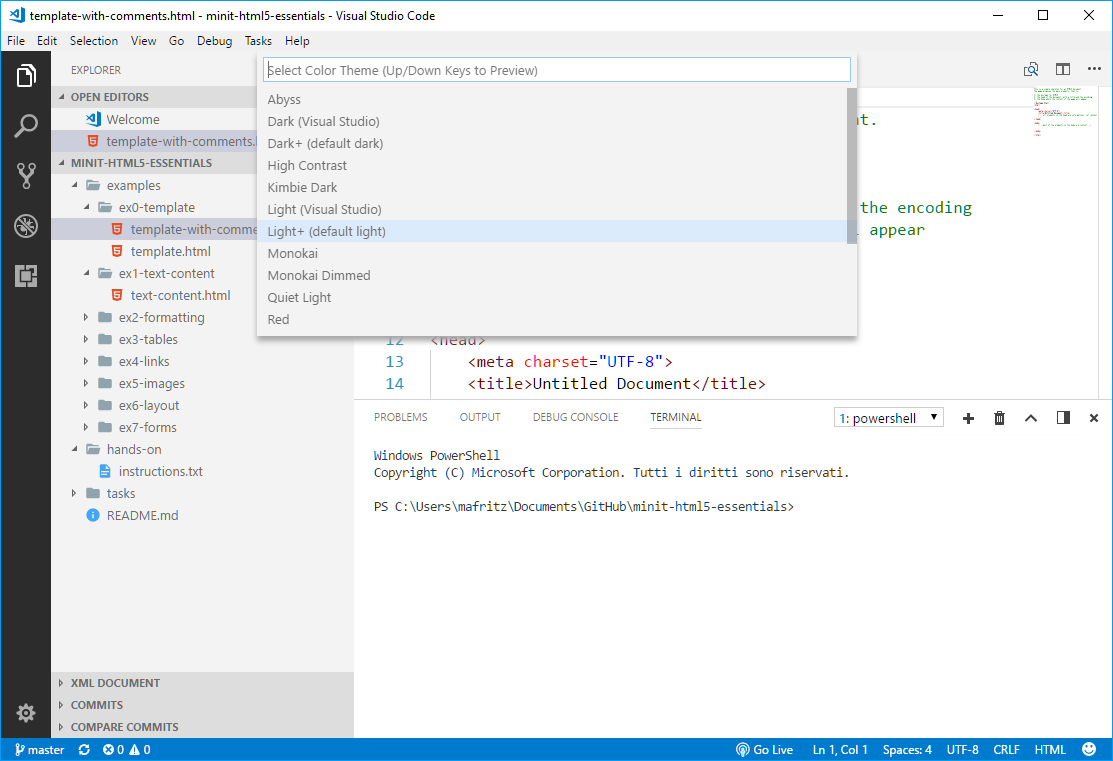Open the Tasks menu
The width and height of the screenshot is (1113, 761).
tap(258, 40)
